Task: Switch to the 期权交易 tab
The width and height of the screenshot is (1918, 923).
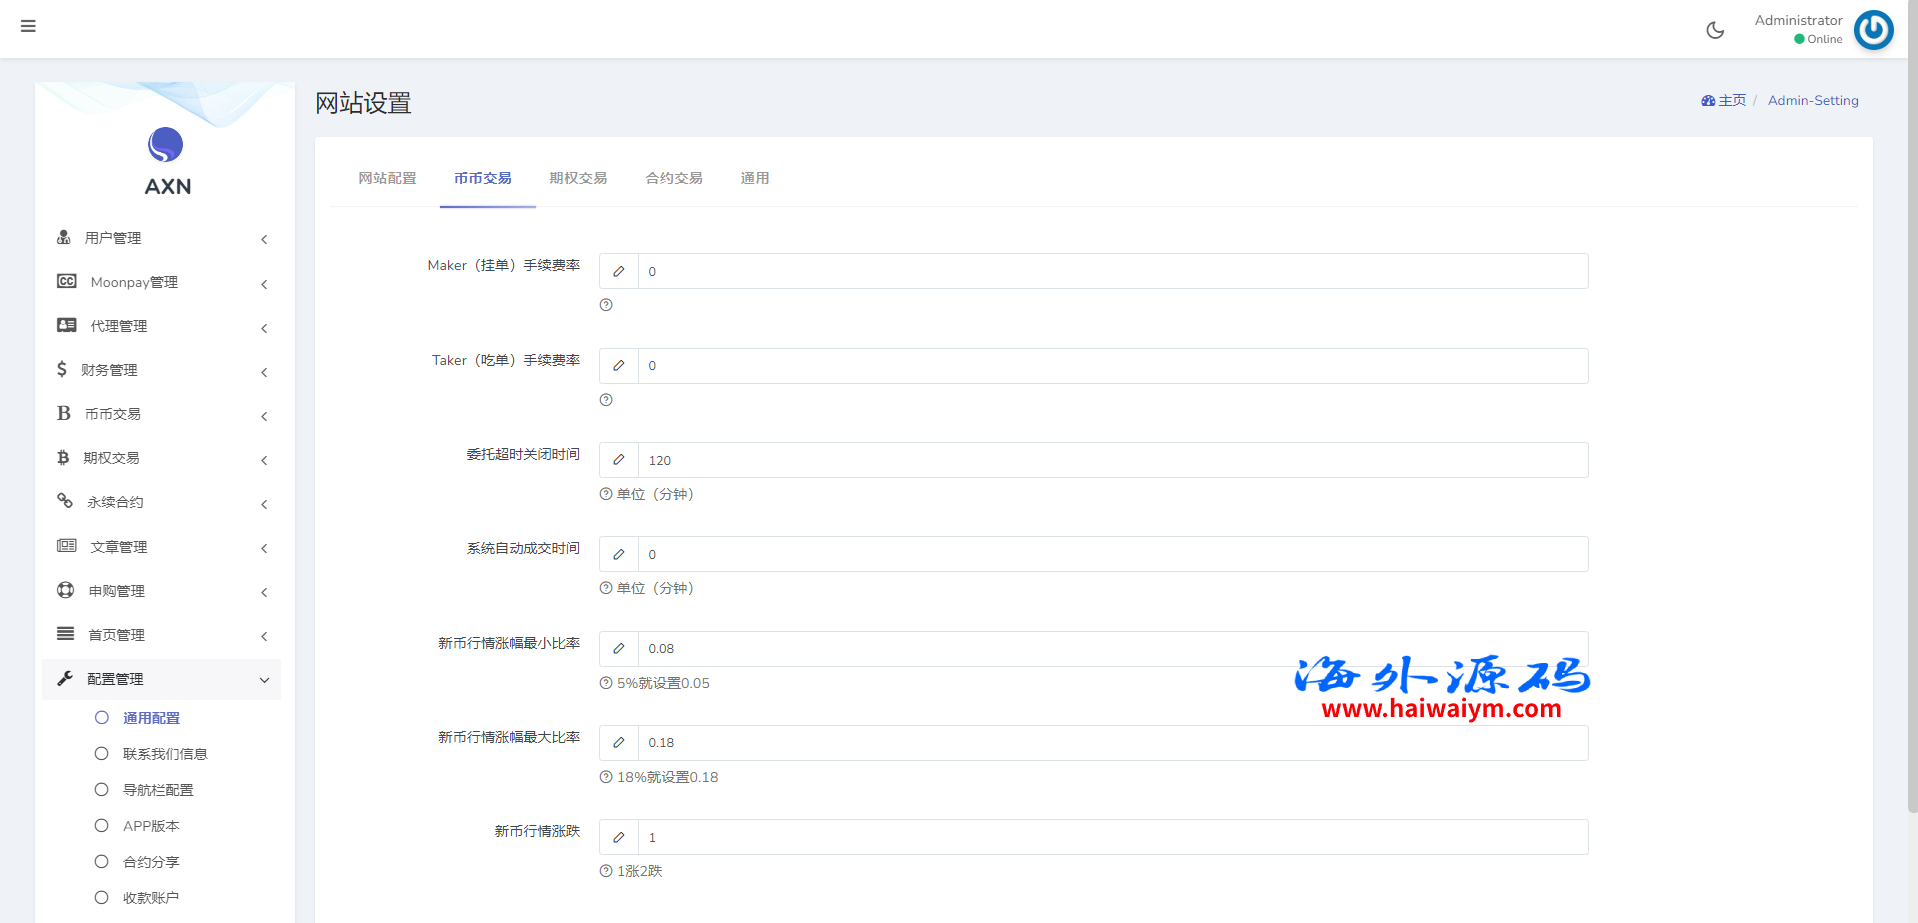Action: point(578,178)
